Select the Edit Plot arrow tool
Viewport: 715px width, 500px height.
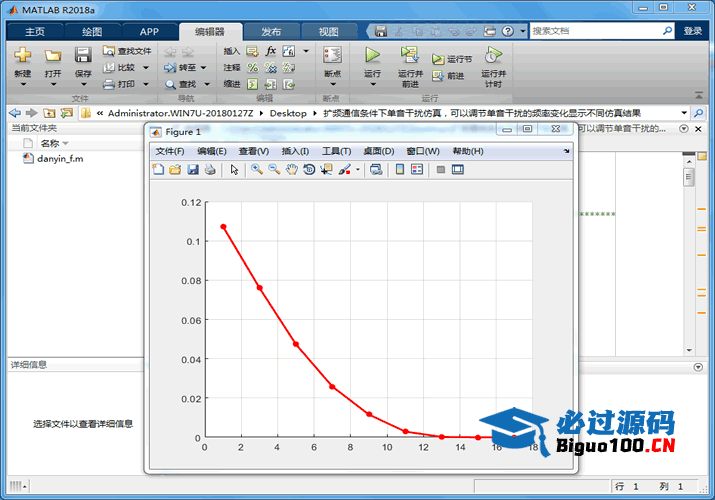pos(234,170)
